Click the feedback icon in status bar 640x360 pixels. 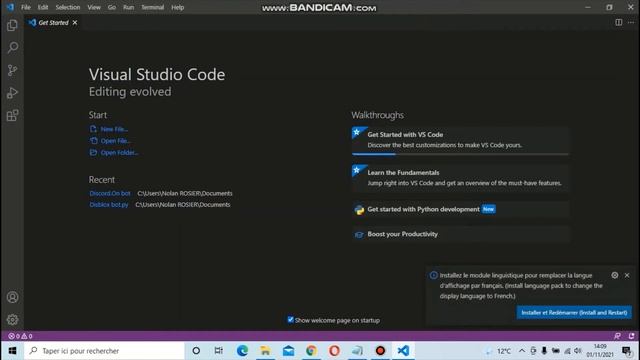coord(617,336)
